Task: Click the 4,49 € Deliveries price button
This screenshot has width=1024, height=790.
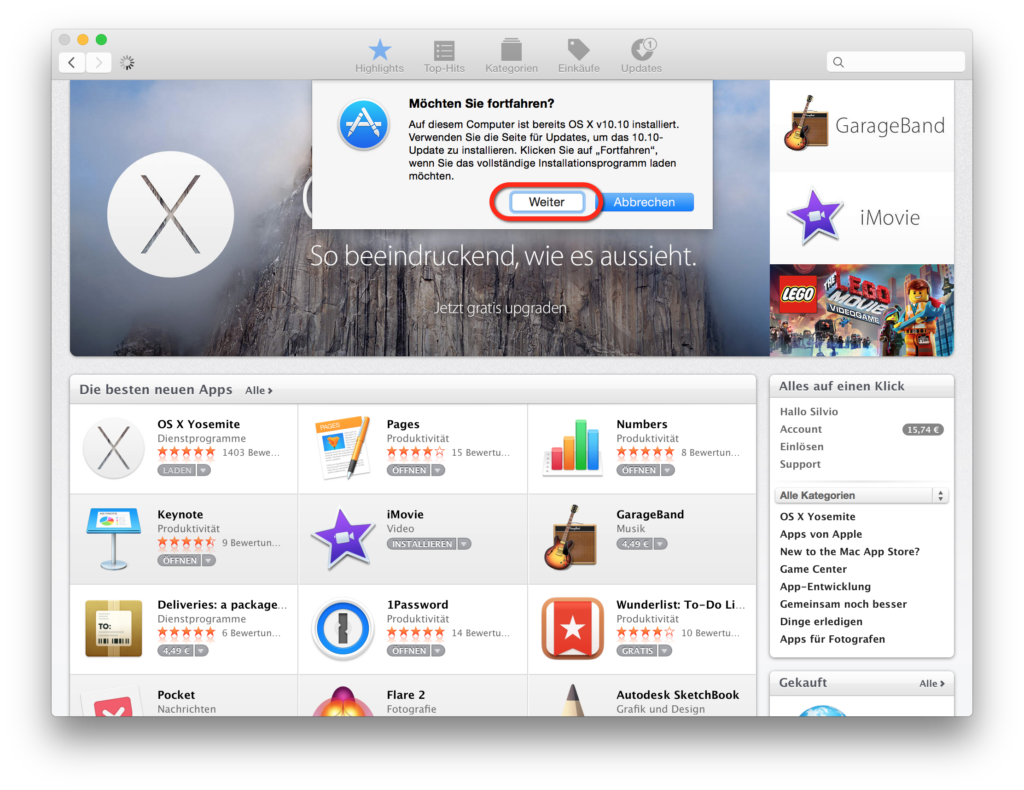Action: click(176, 651)
